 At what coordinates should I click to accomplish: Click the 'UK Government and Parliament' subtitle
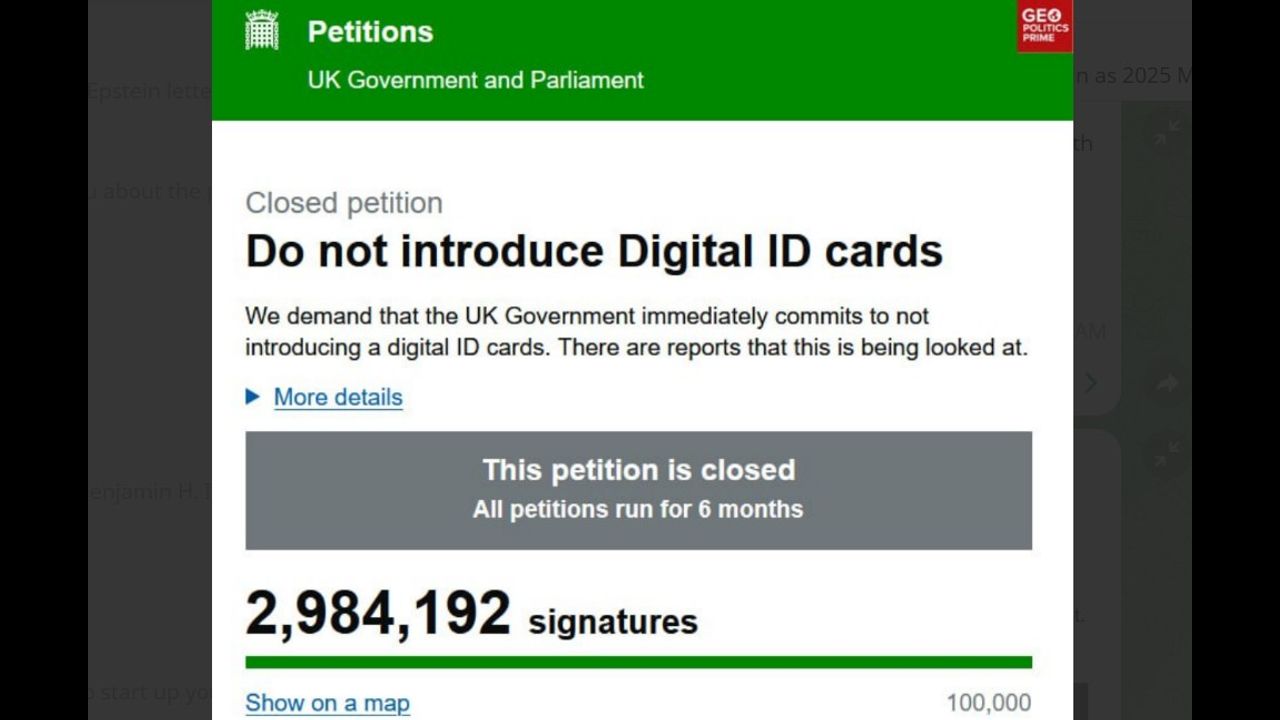[475, 80]
